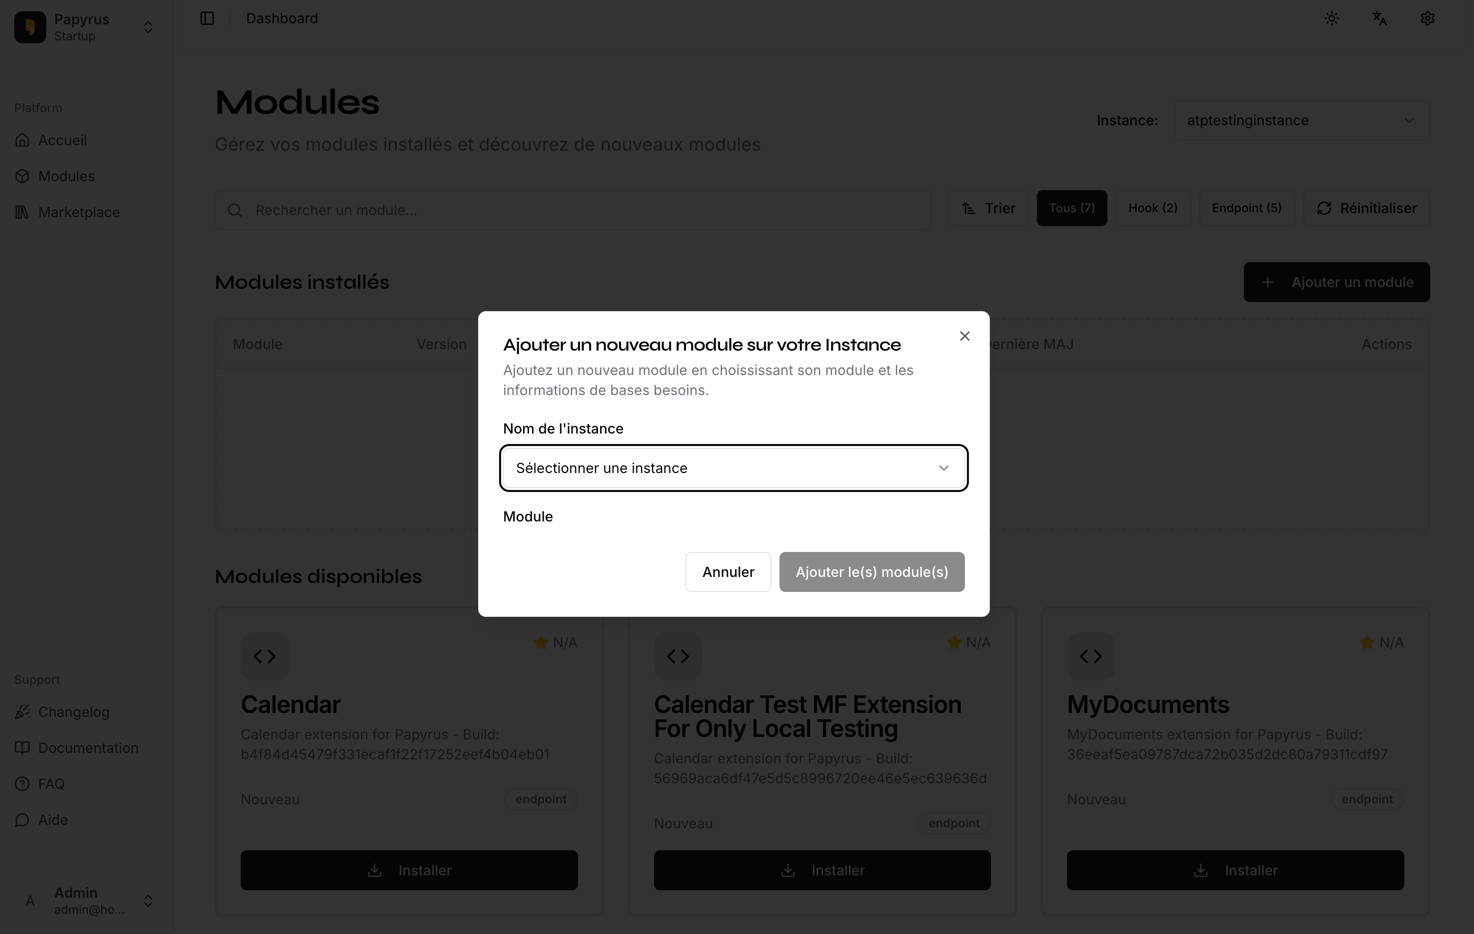Toggle the sidebar with the panel icon
Screen dimensions: 1474x934
[207, 18]
